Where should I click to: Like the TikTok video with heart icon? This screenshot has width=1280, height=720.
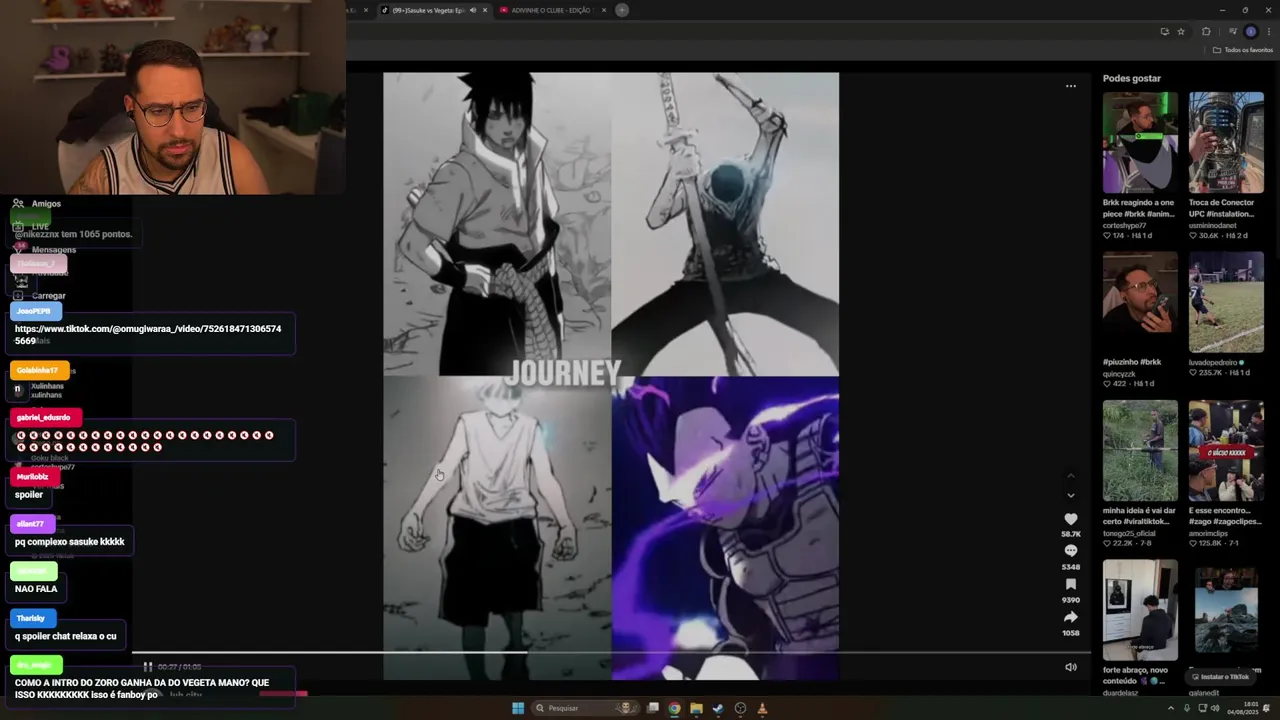point(1070,519)
